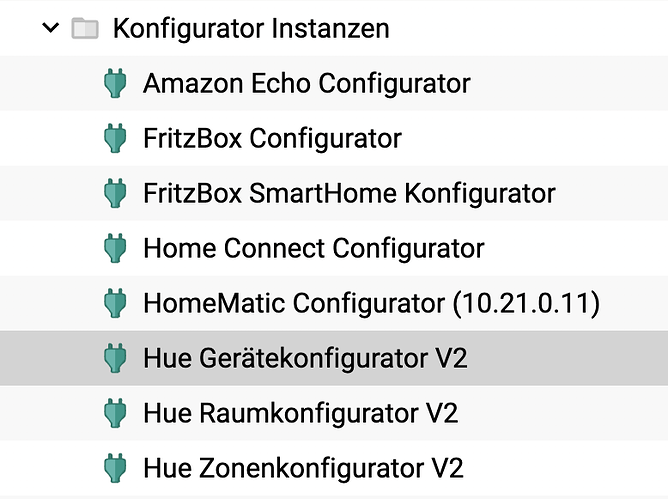The image size is (668, 499).
Task: Click the Hue Gerätekonfigurator V2 plug icon
Action: (x=115, y=358)
